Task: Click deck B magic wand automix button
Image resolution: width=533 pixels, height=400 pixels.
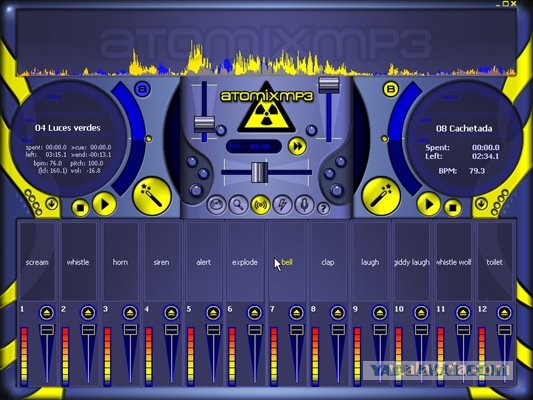Action: (381, 196)
